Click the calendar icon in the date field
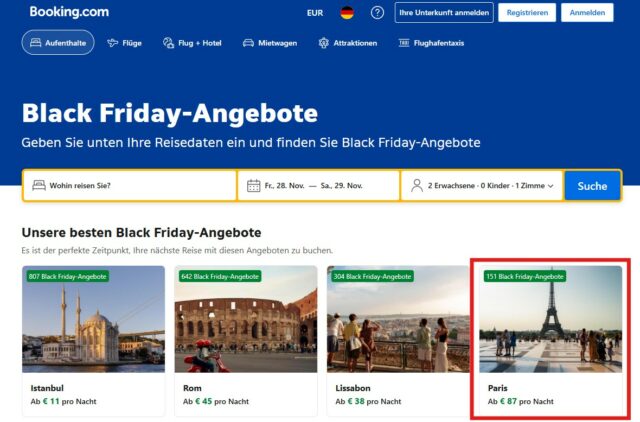The image size is (640, 422). click(x=254, y=186)
